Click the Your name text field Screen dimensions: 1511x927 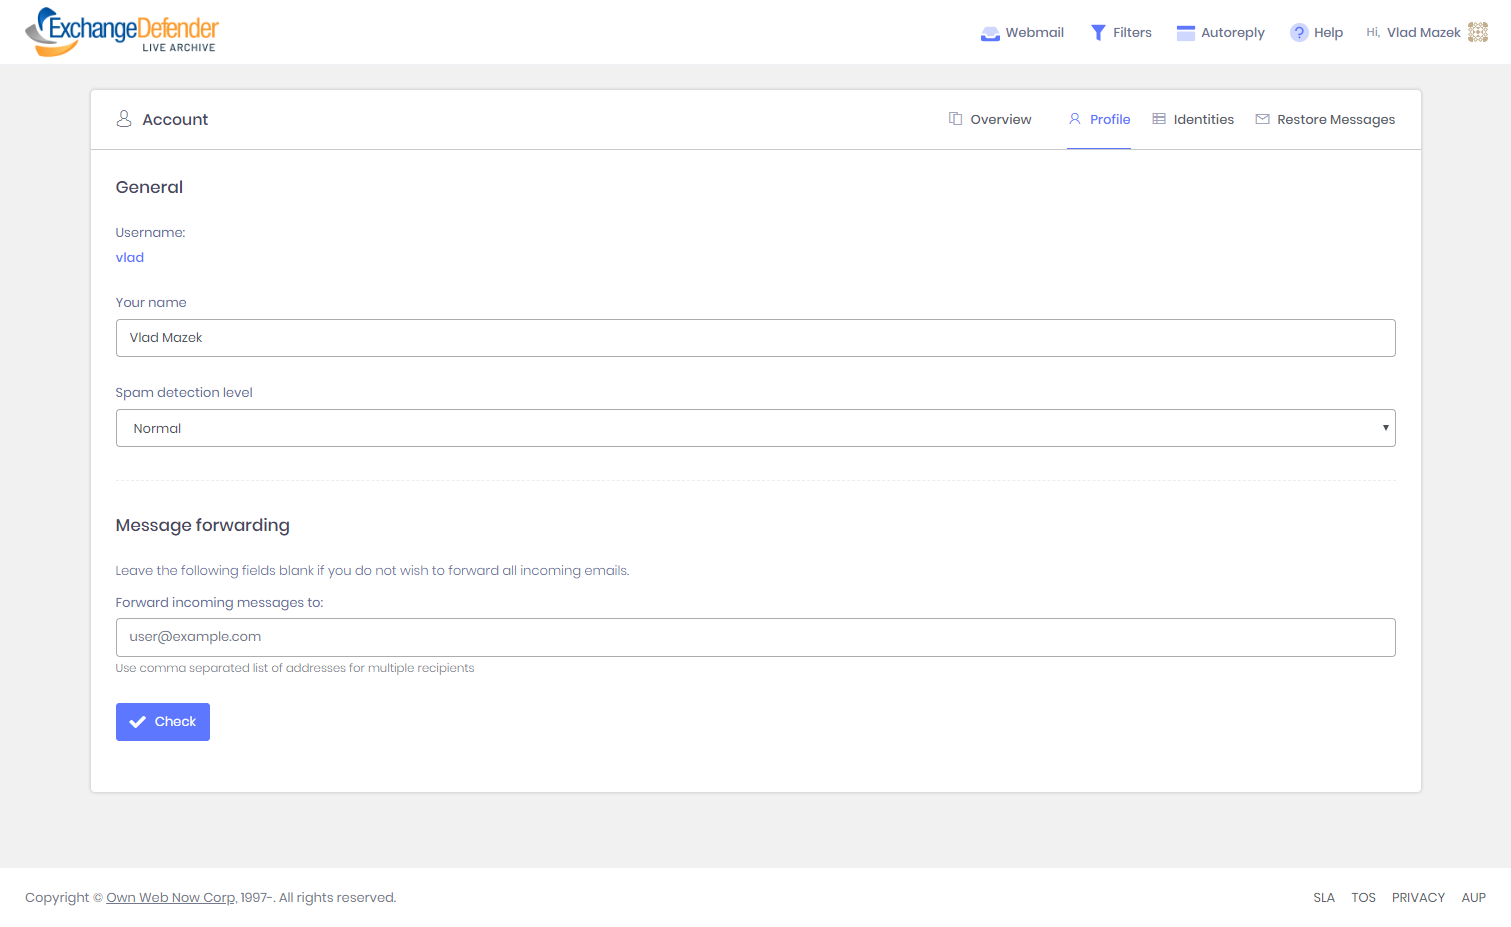point(755,338)
